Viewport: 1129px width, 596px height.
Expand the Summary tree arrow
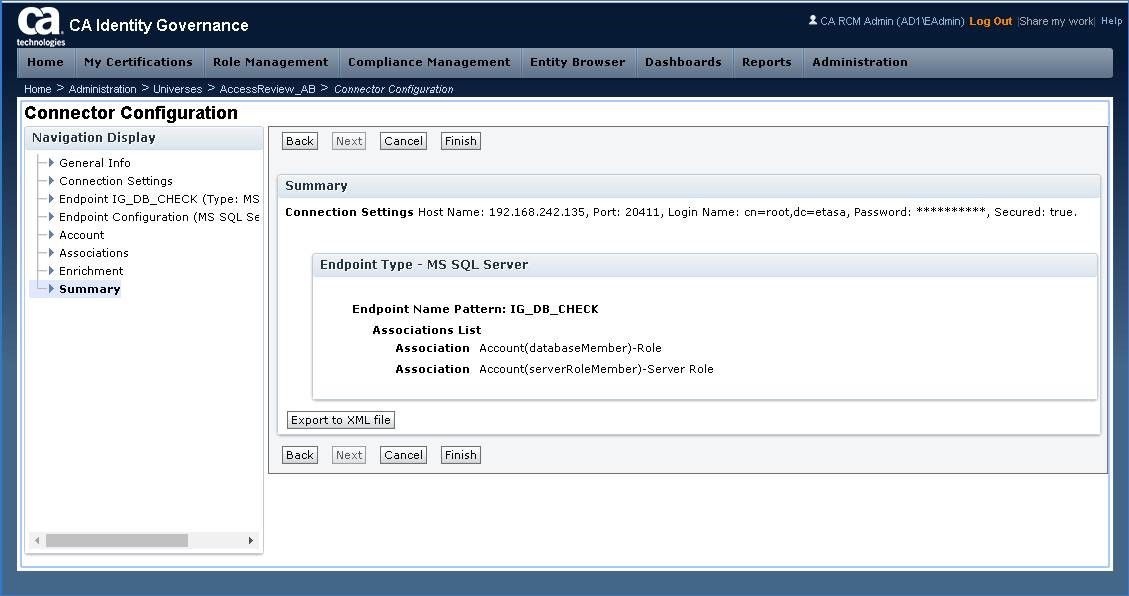tap(51, 289)
